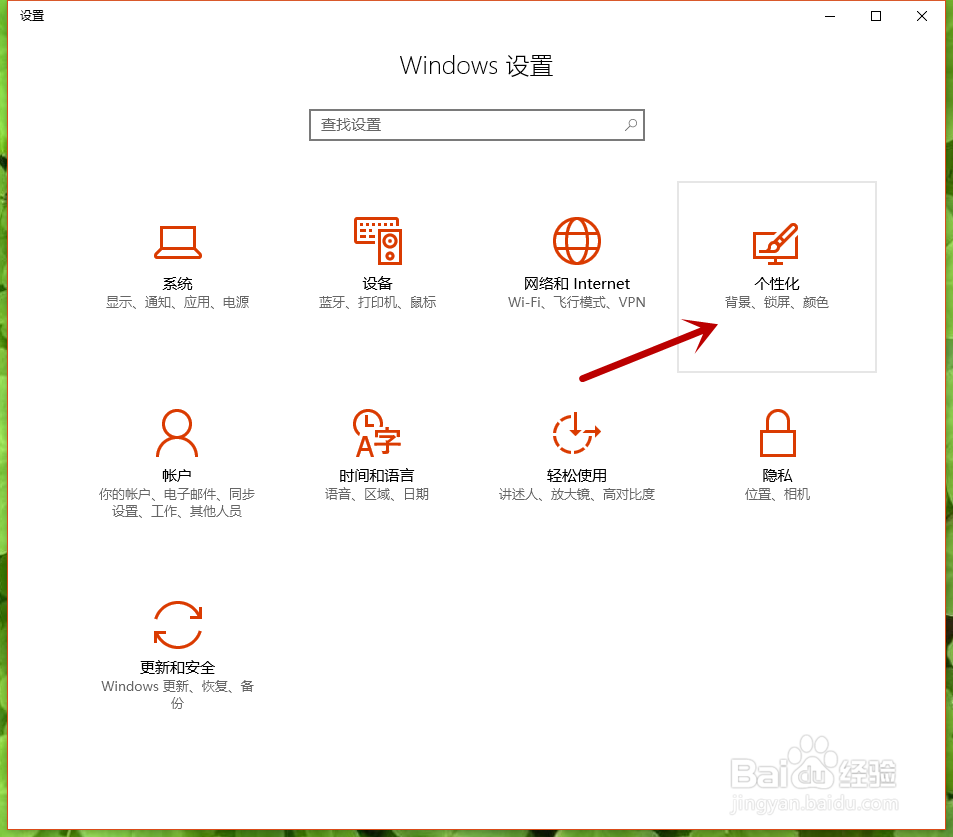Click the Windows 更新、恢复、备份 subtitle link
The width and height of the screenshot is (953, 837).
[178, 687]
